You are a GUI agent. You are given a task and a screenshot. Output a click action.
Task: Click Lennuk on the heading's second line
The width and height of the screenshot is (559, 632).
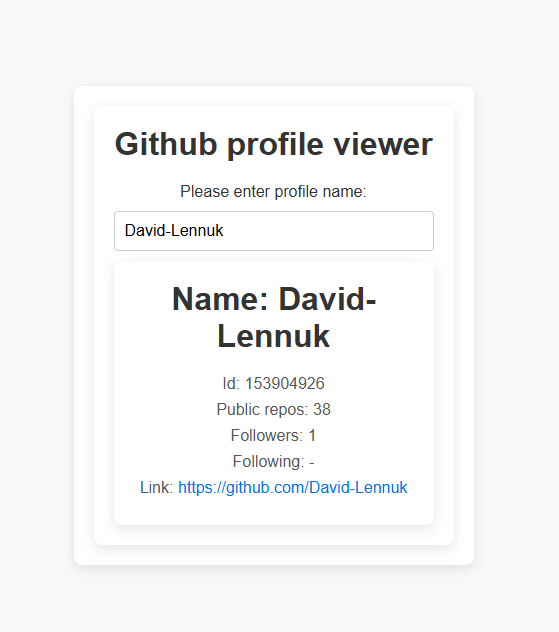click(274, 336)
